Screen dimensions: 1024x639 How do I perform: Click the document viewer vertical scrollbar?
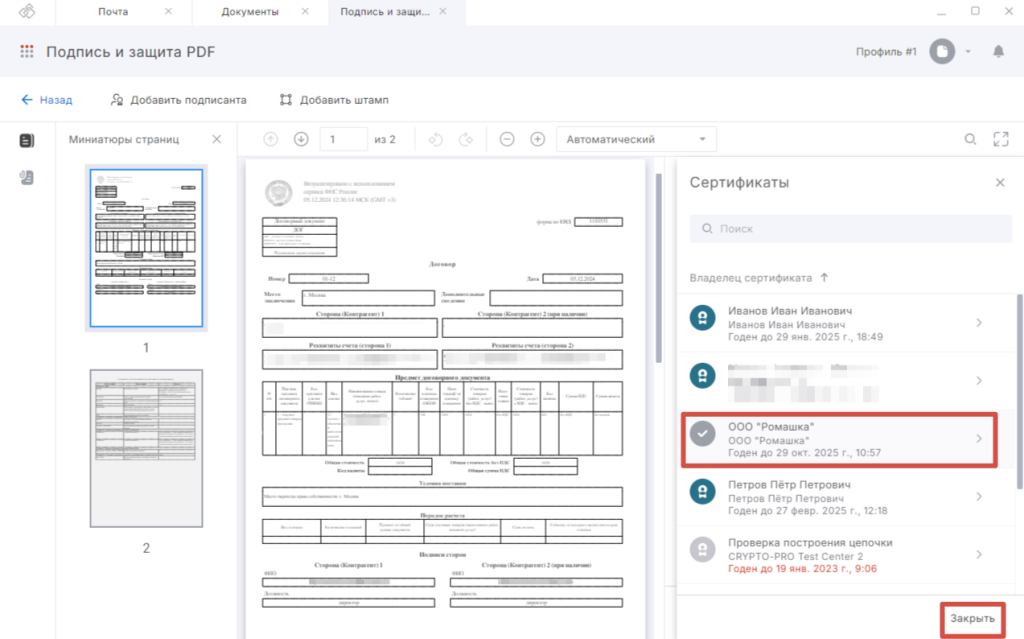(x=658, y=268)
